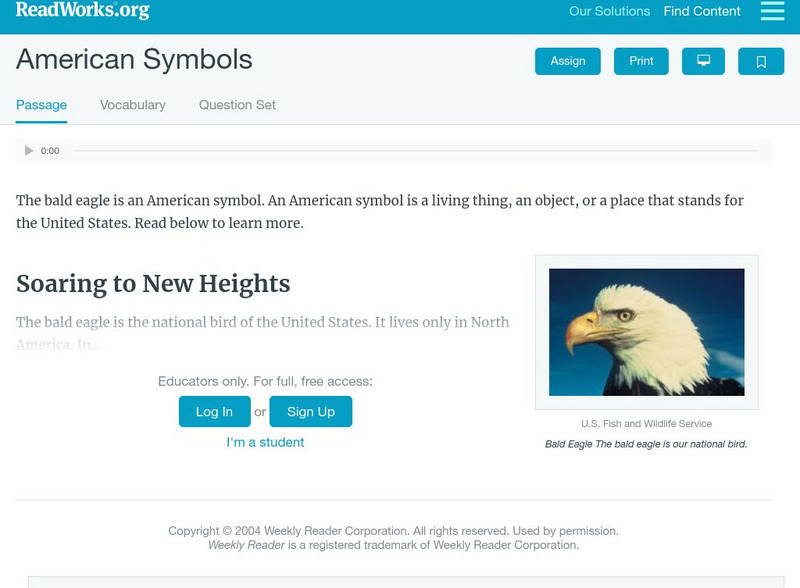Click the bookmark save icon
The width and height of the screenshot is (800, 588).
[x=761, y=61]
